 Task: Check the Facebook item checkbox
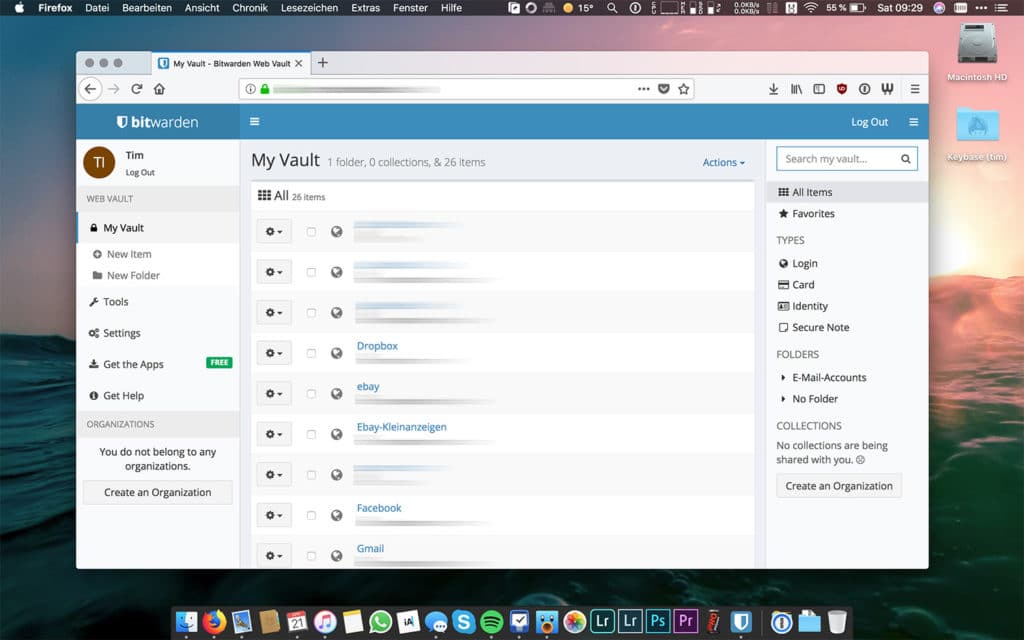312,515
